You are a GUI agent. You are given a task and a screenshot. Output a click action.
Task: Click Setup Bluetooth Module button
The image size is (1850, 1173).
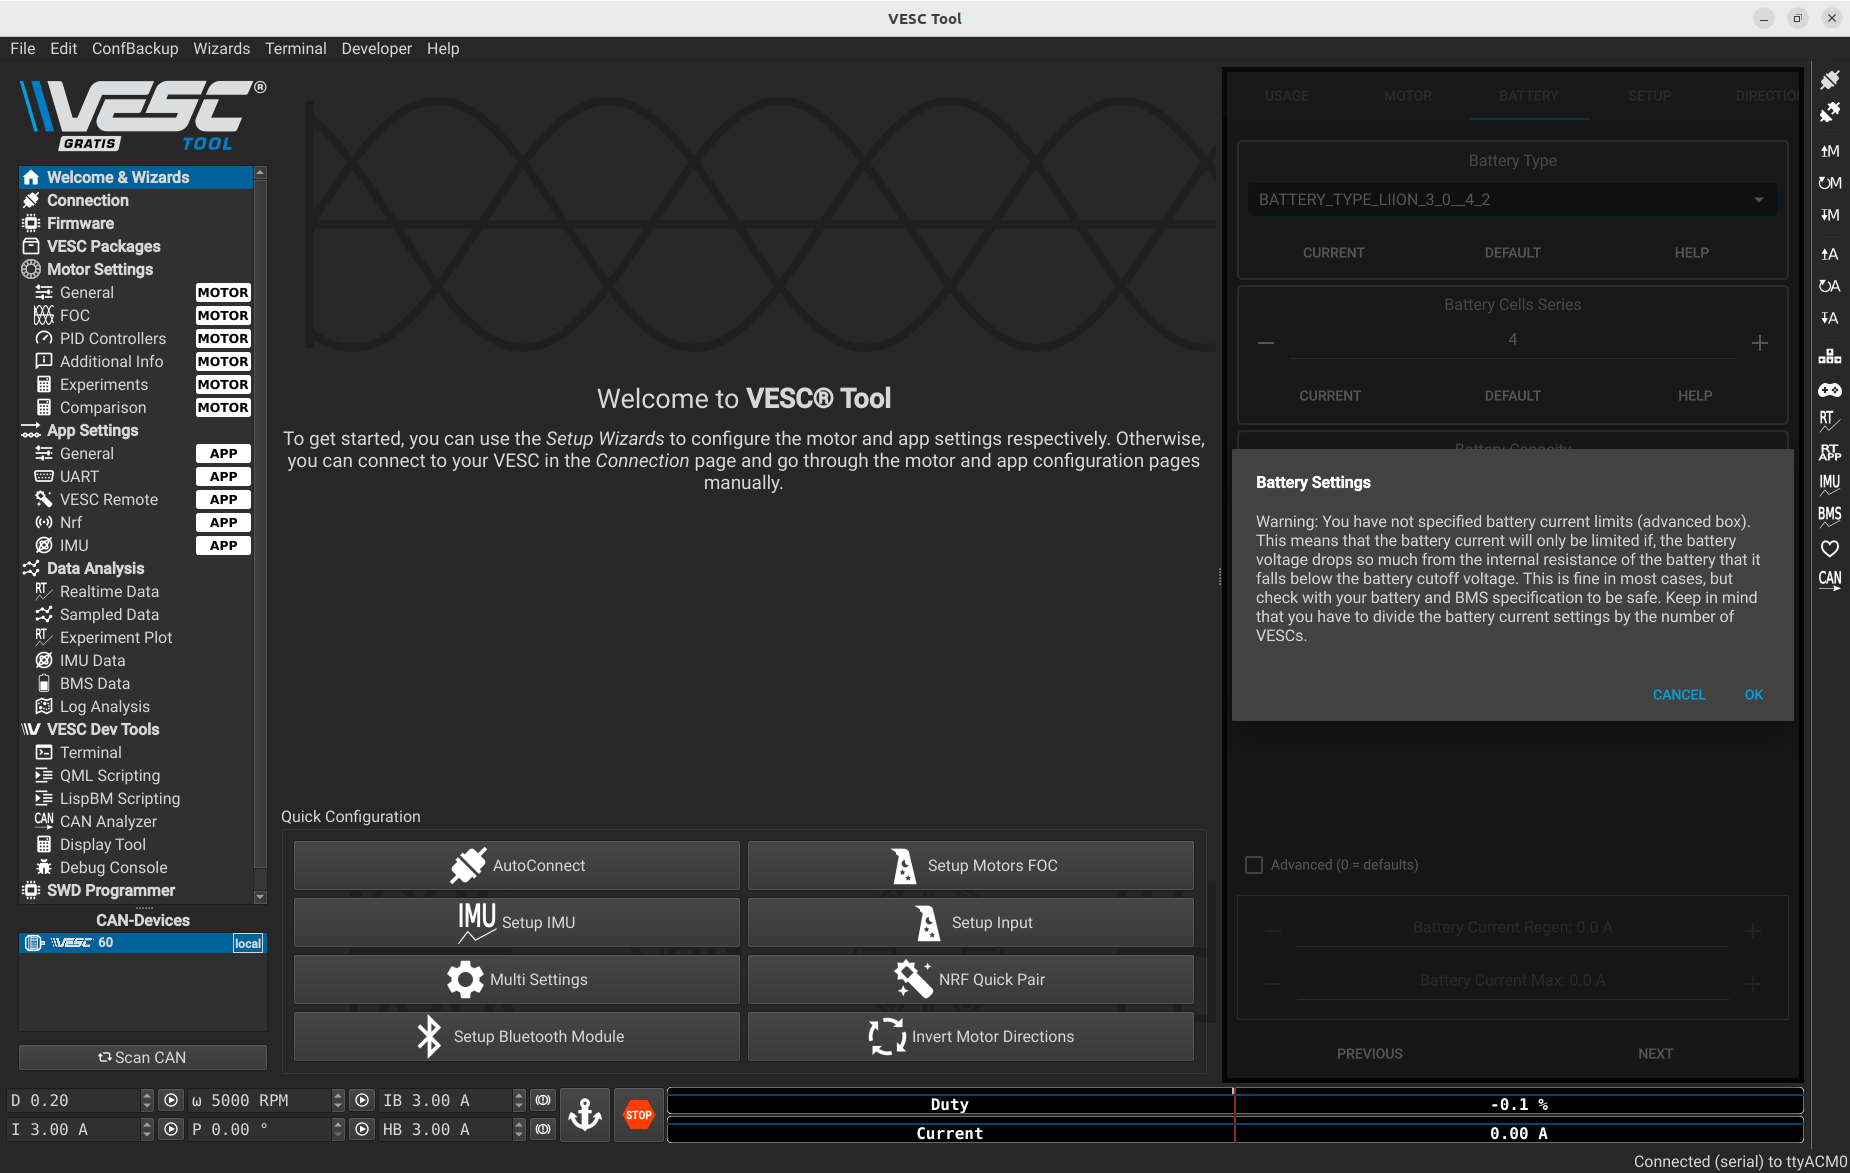point(517,1036)
